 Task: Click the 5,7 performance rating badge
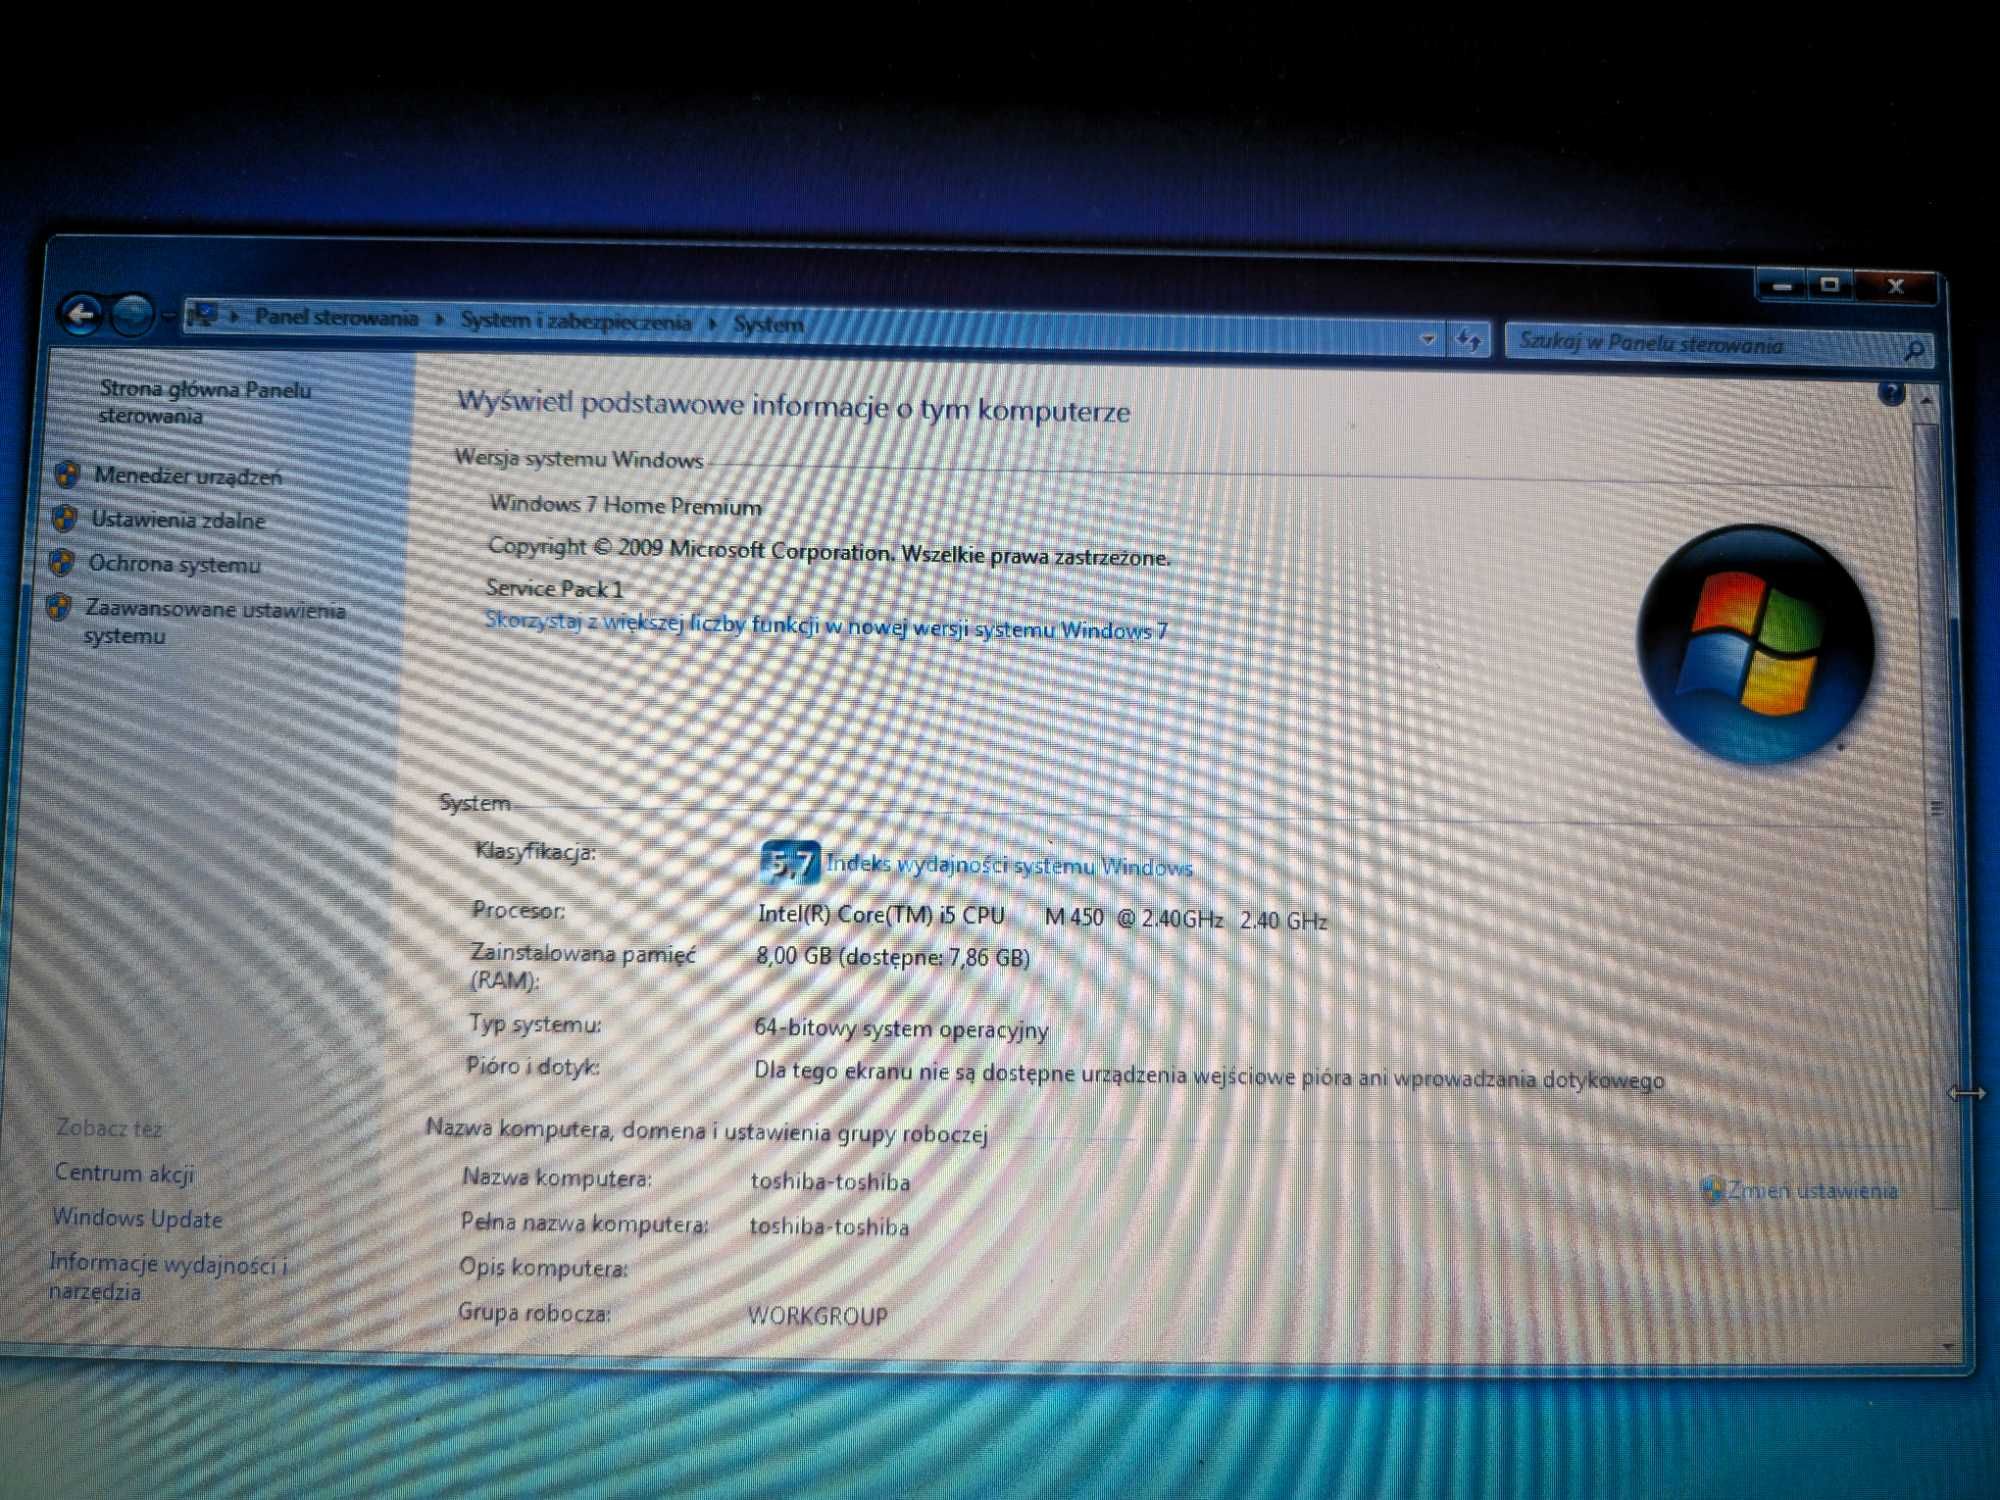tap(790, 862)
